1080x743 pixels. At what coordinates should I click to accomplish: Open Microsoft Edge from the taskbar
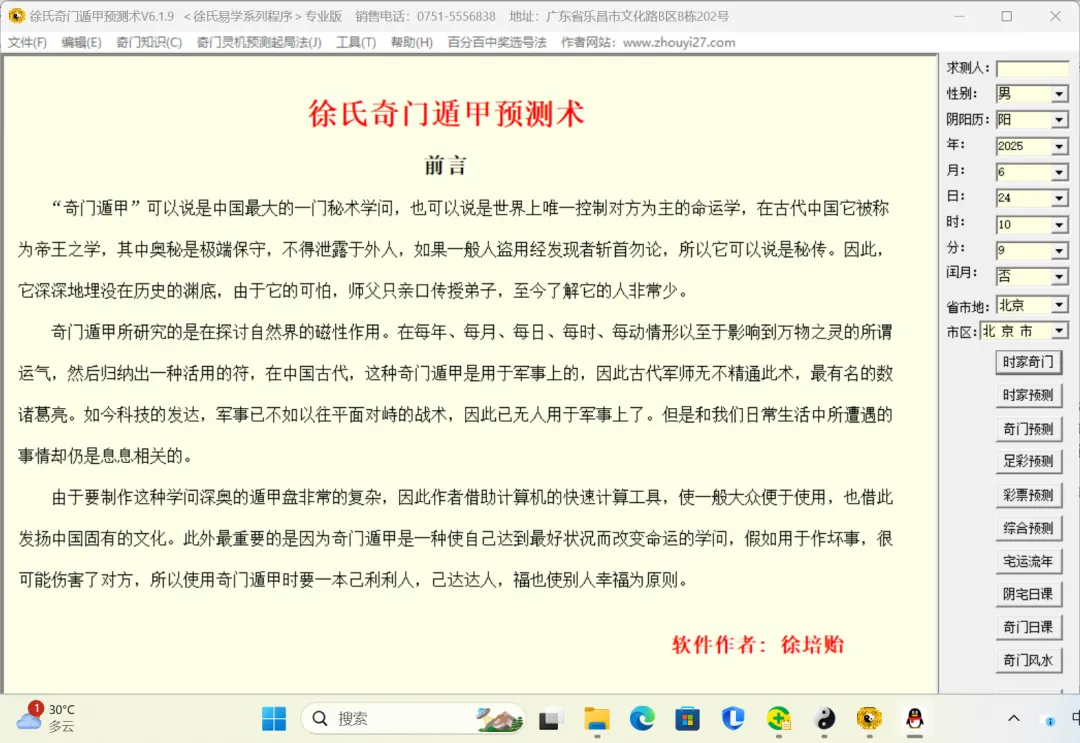(642, 718)
